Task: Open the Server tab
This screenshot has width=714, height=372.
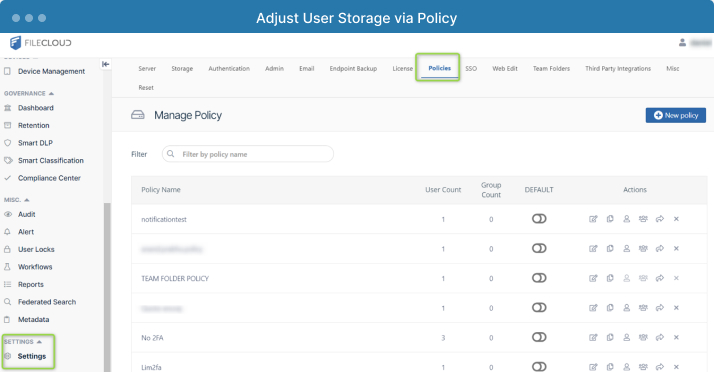Action: [147, 69]
